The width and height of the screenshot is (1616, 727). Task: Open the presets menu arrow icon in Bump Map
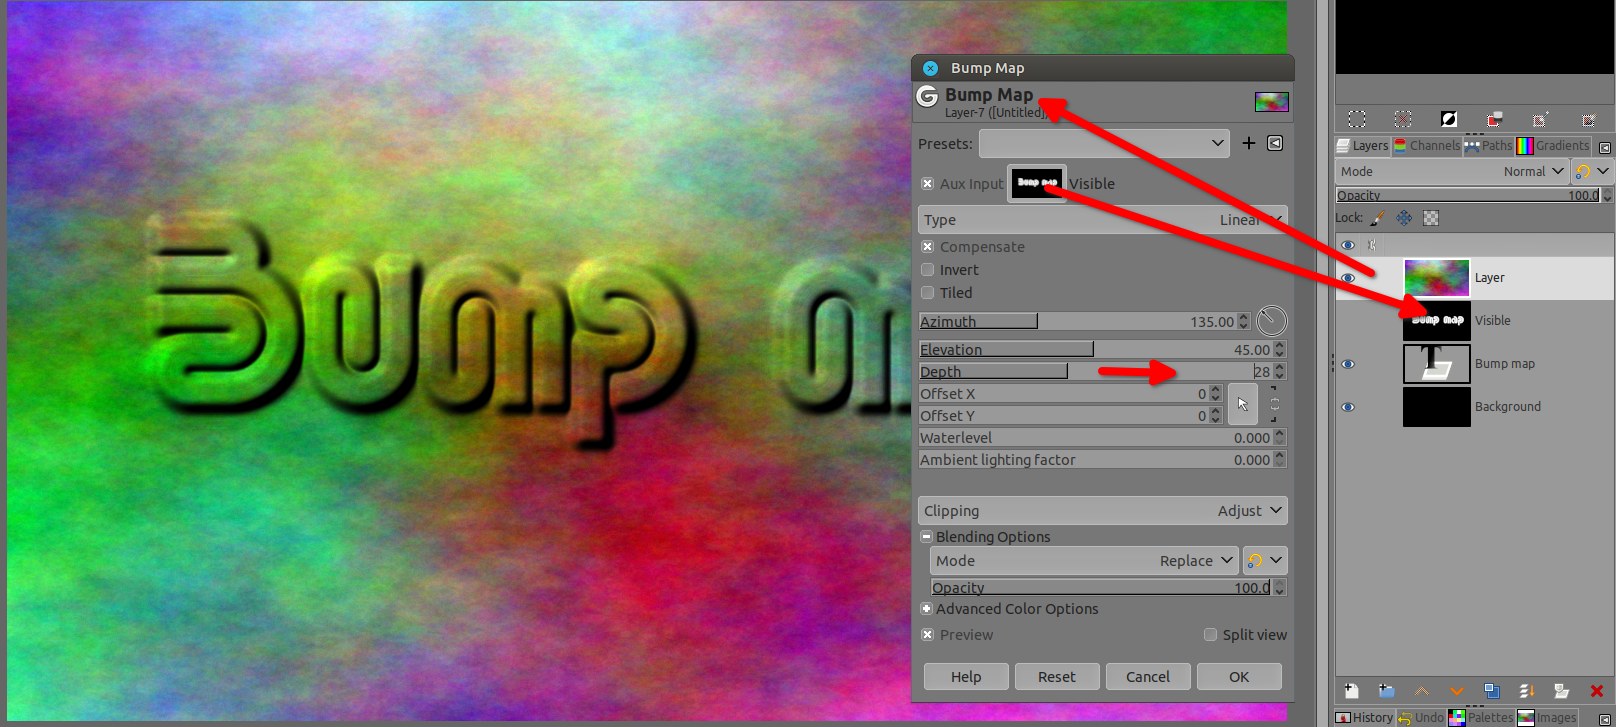pos(1275,143)
